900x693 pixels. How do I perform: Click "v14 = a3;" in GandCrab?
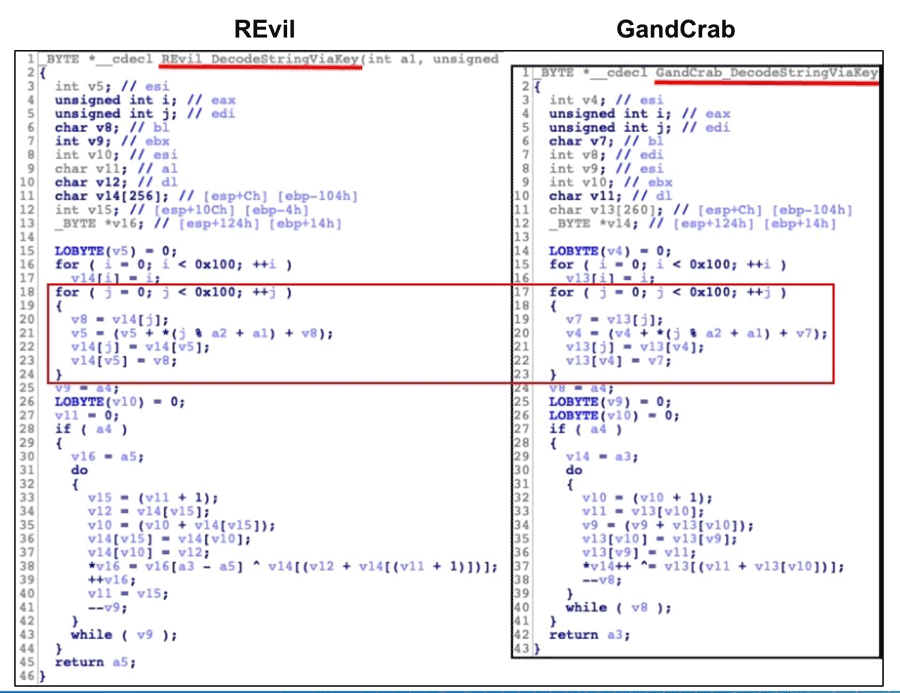[x=602, y=457]
